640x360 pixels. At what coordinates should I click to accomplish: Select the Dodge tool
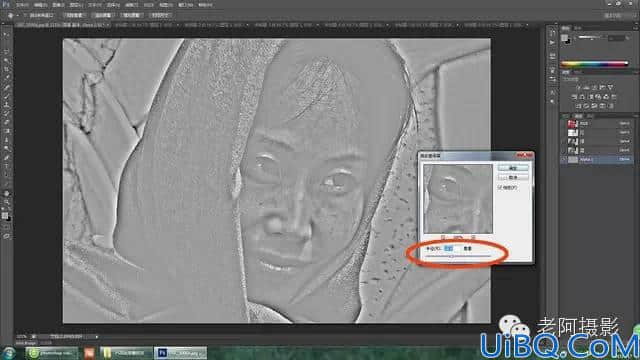click(x=7, y=149)
